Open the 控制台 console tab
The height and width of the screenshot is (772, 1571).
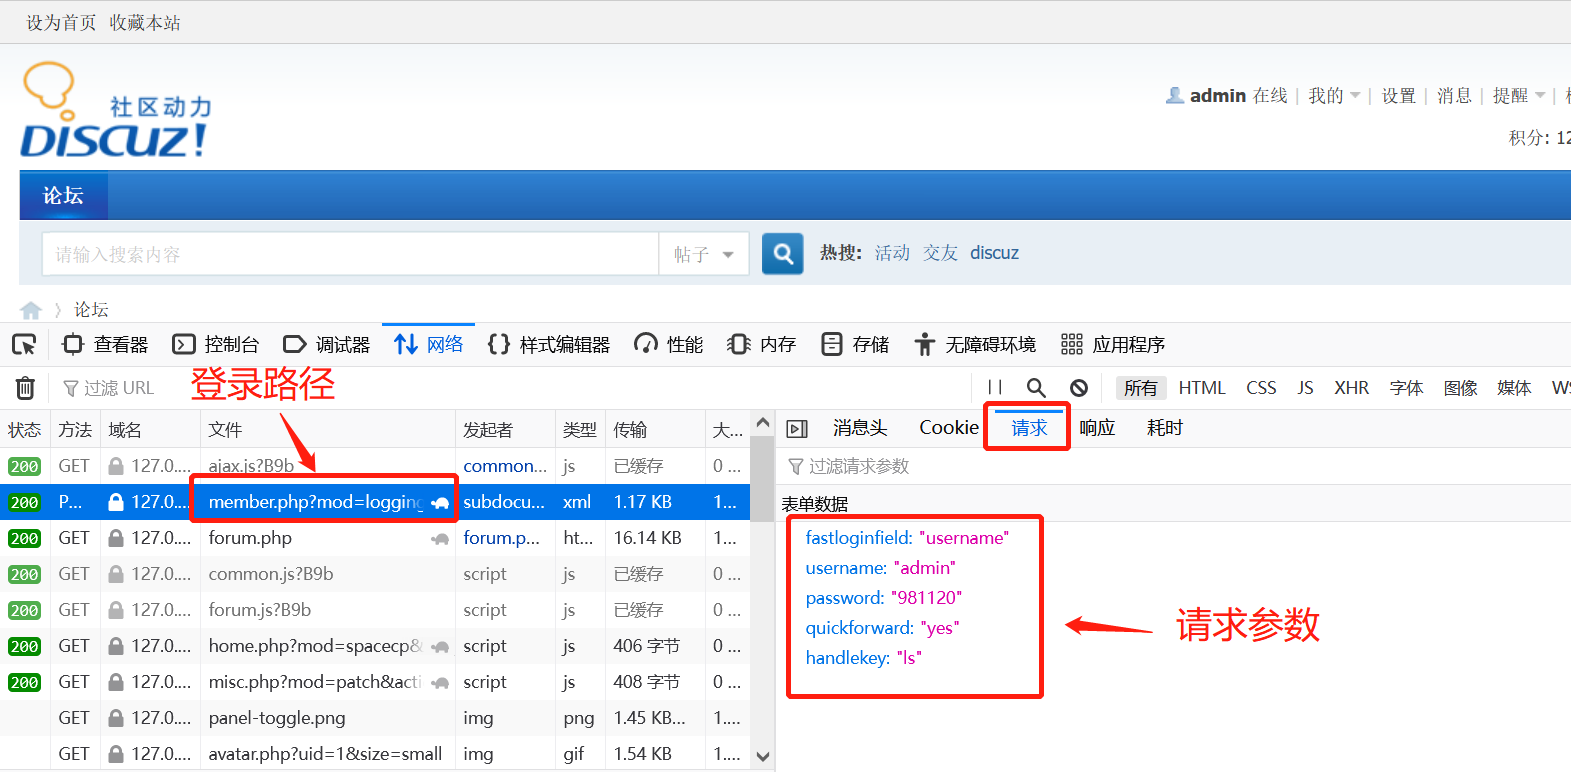click(216, 345)
